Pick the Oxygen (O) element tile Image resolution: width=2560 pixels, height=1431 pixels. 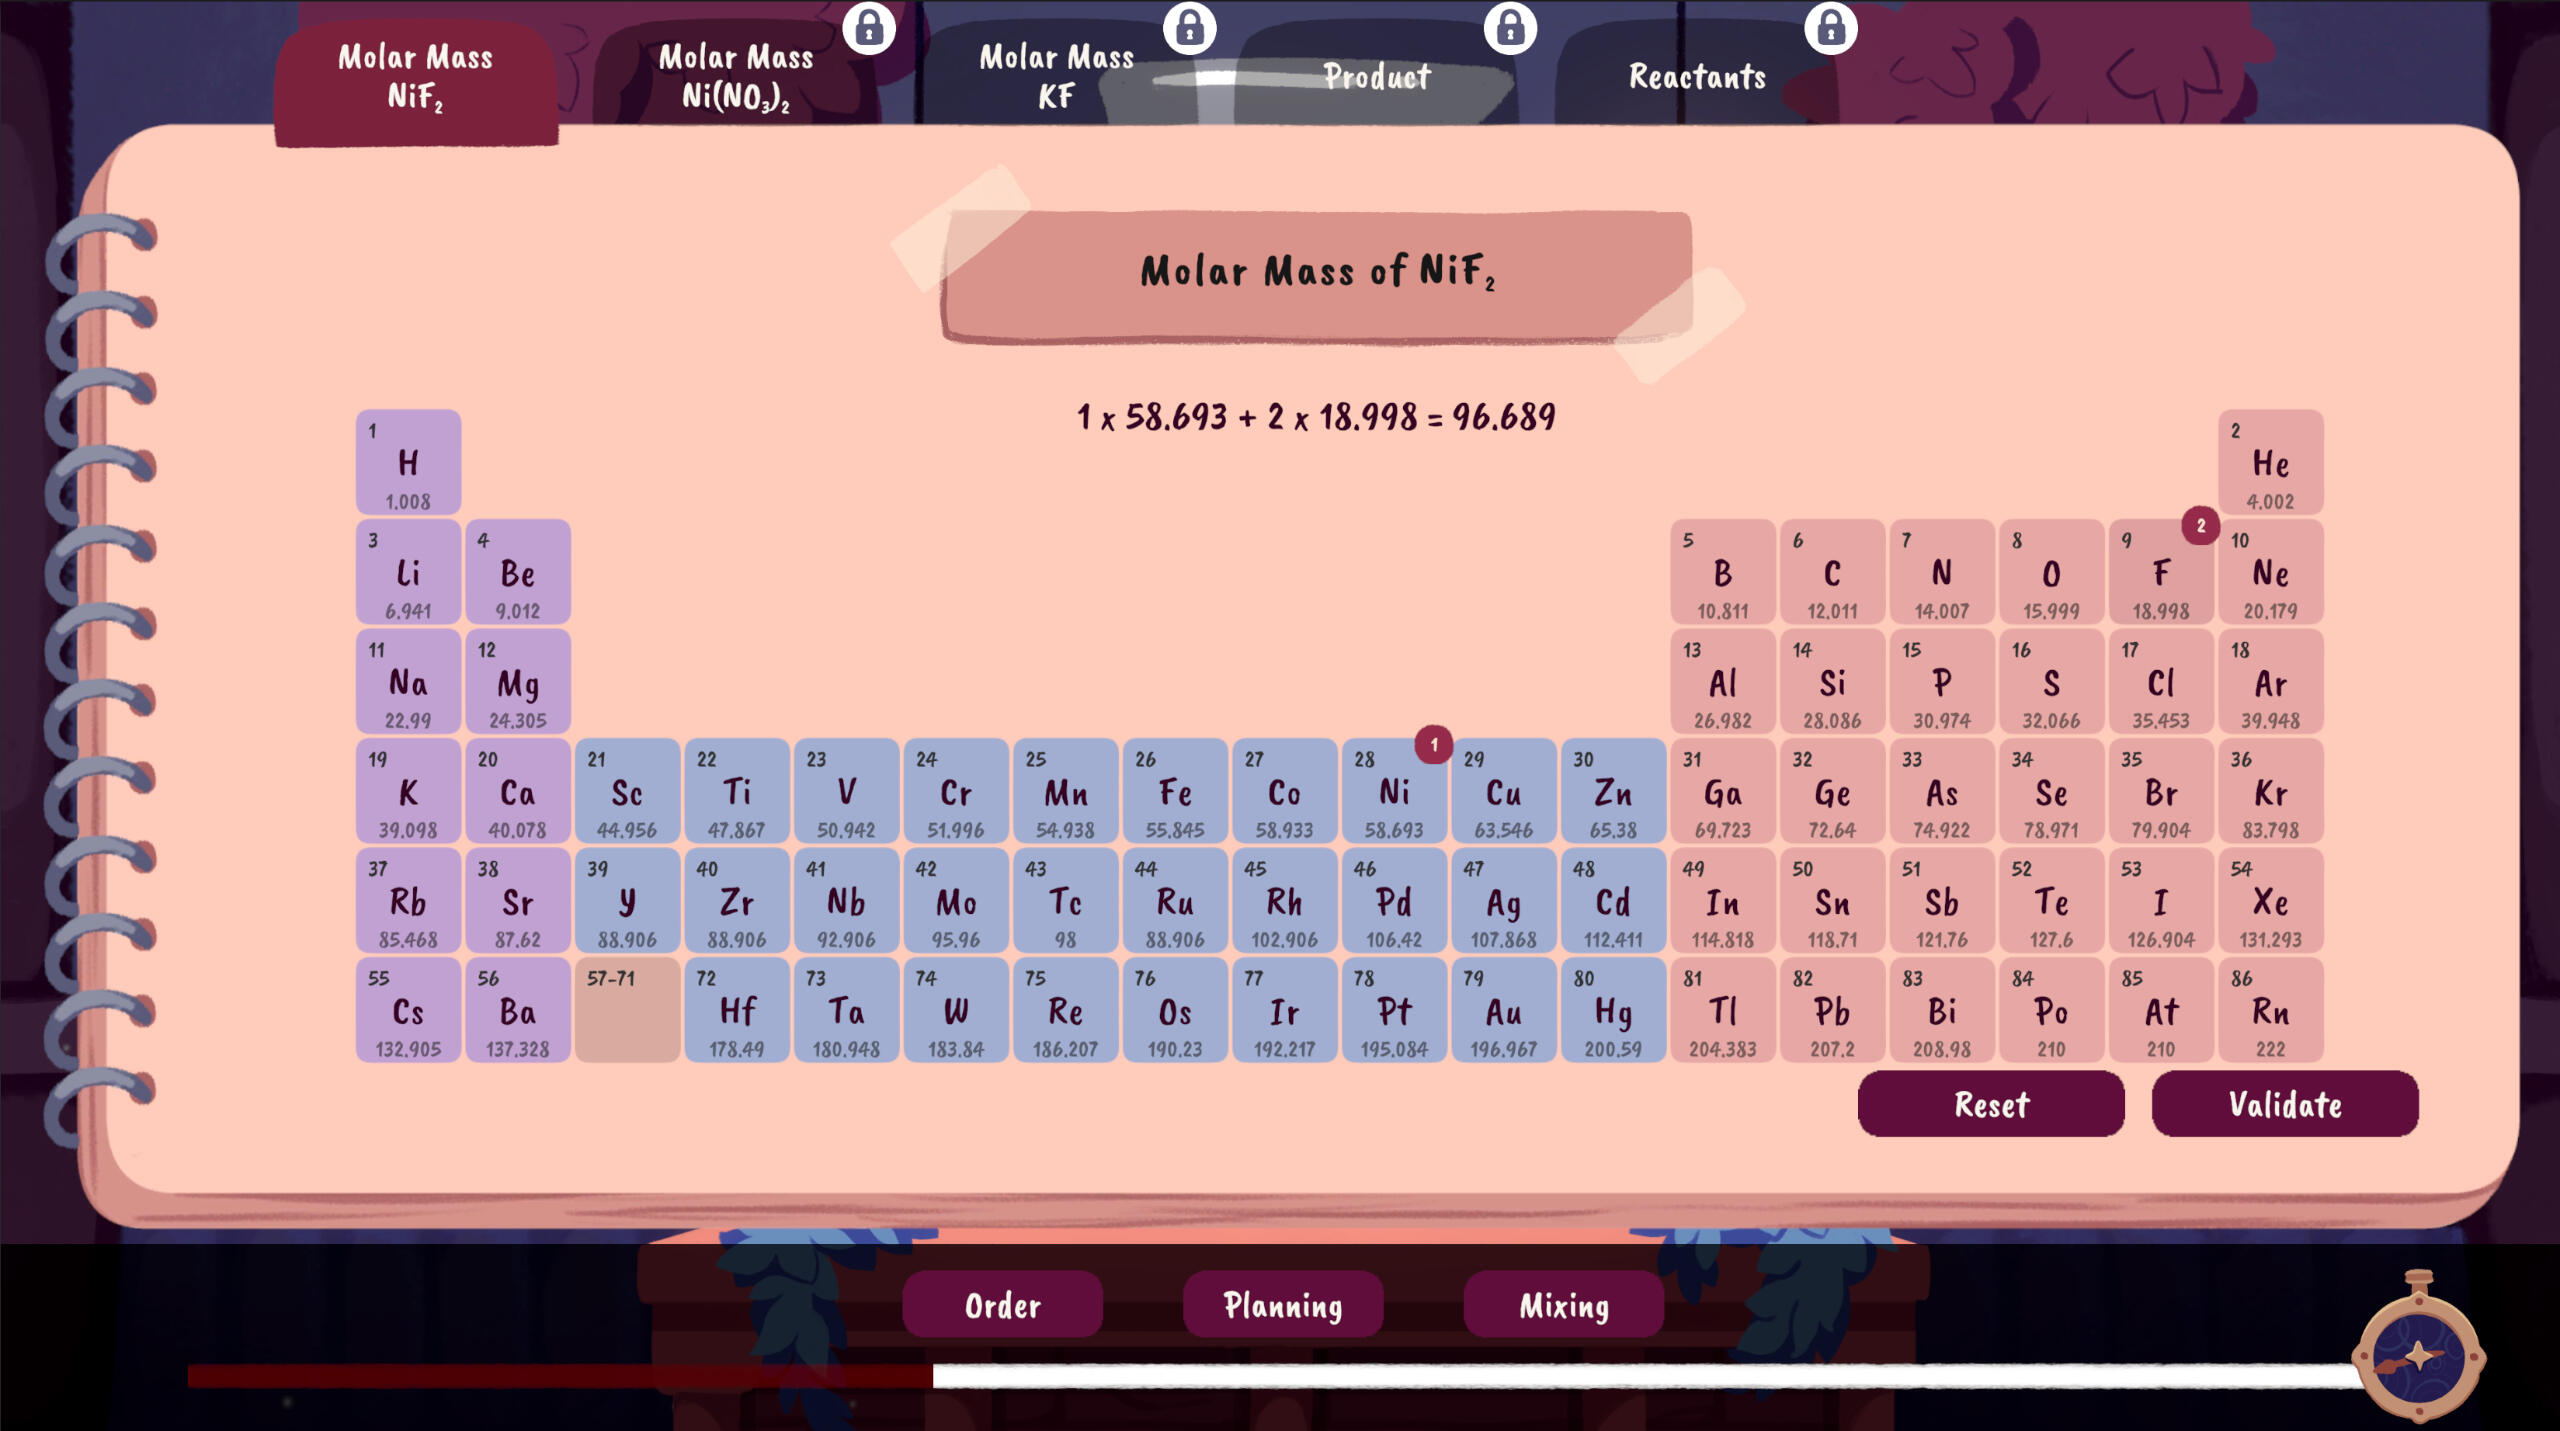pos(2050,573)
